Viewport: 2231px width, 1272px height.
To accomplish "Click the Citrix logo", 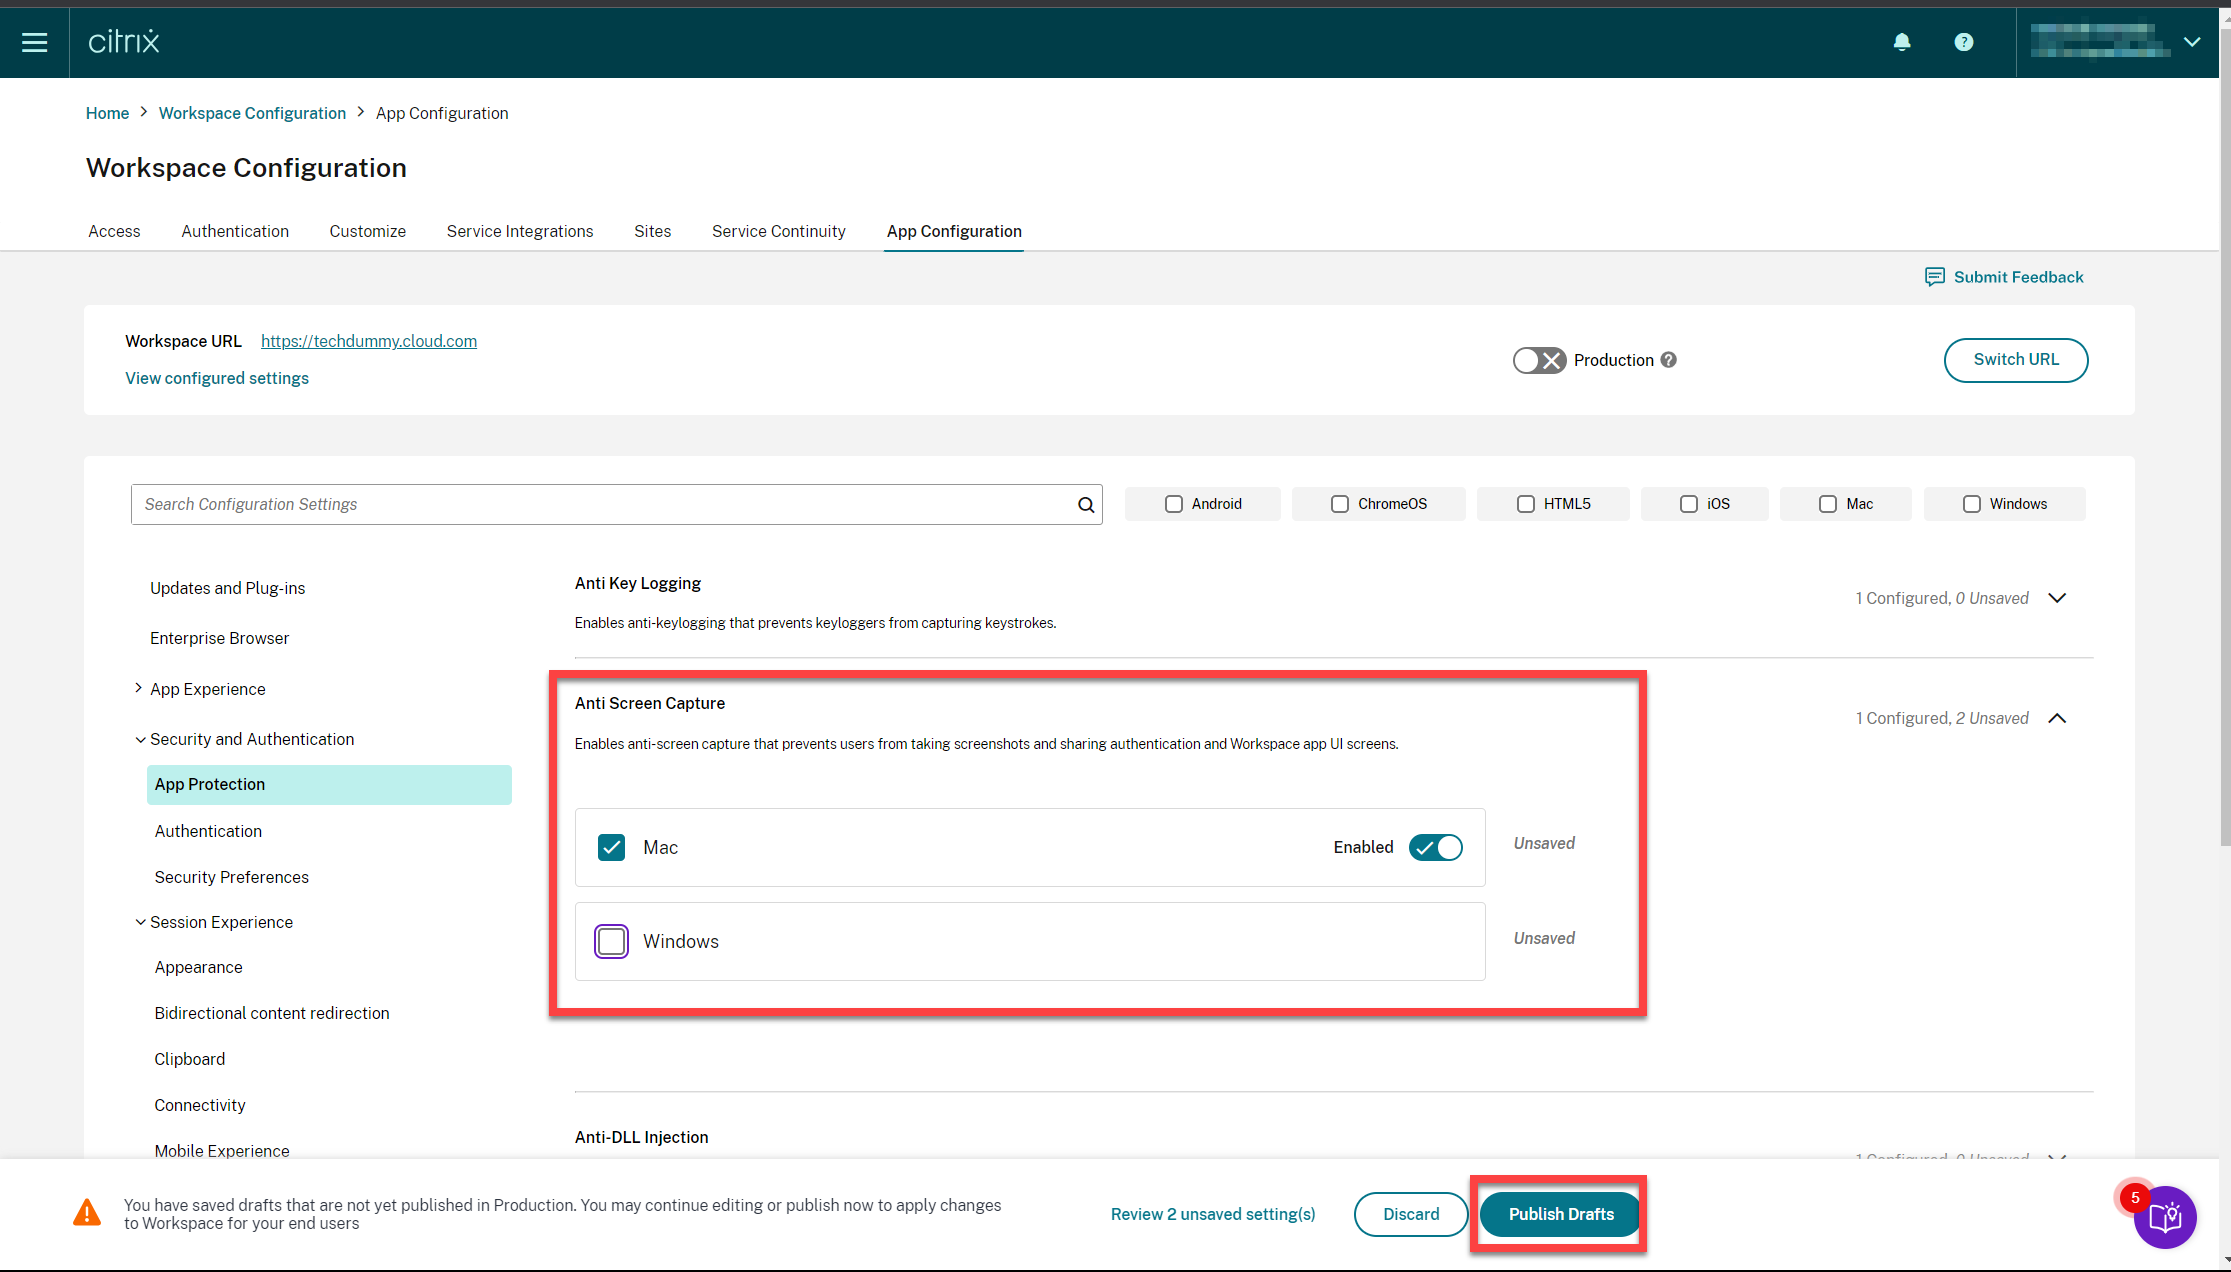I will pyautogui.click(x=124, y=42).
